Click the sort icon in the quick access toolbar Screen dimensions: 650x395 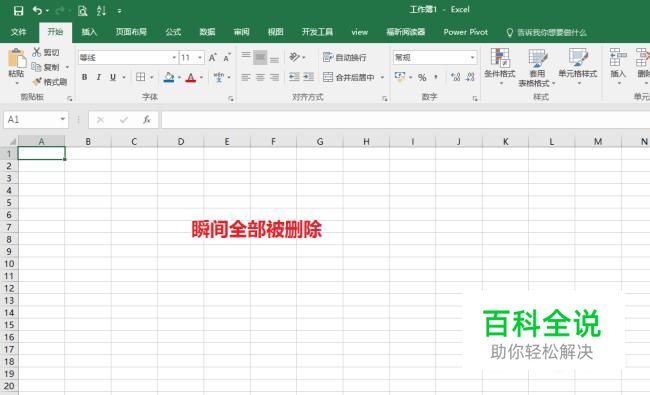click(x=101, y=11)
